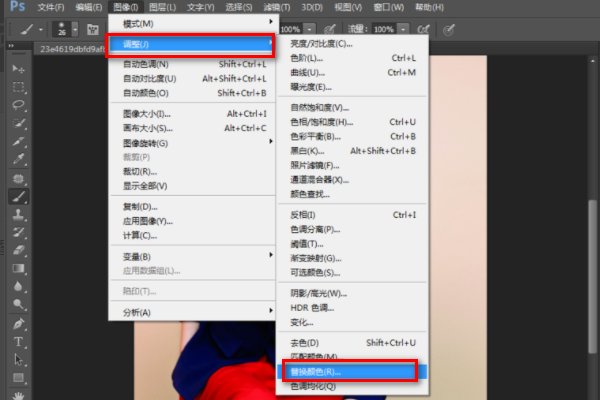
Task: Select the Lasso tool
Action: tap(18, 105)
